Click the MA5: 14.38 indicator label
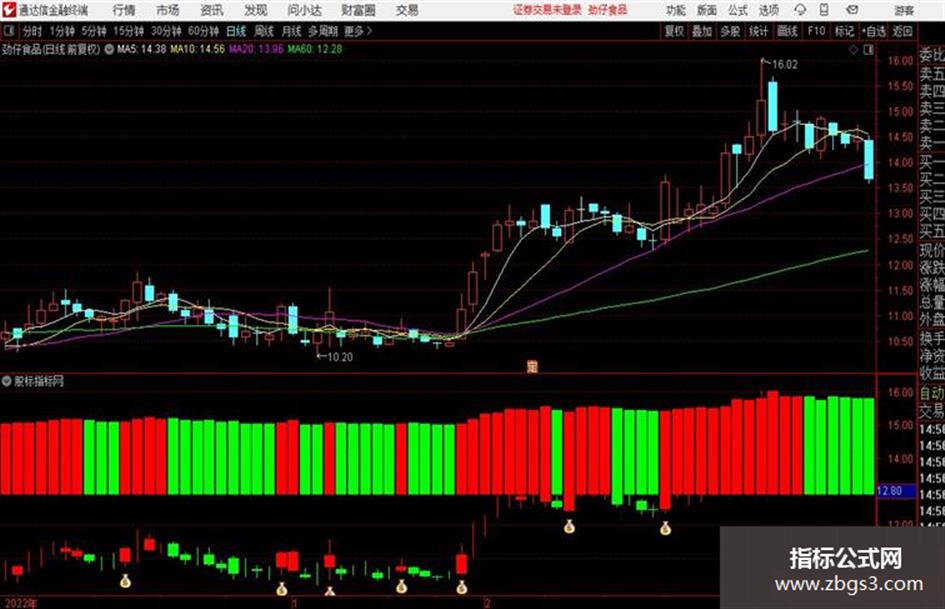Viewport: 945px width, 609px height. pos(142,49)
